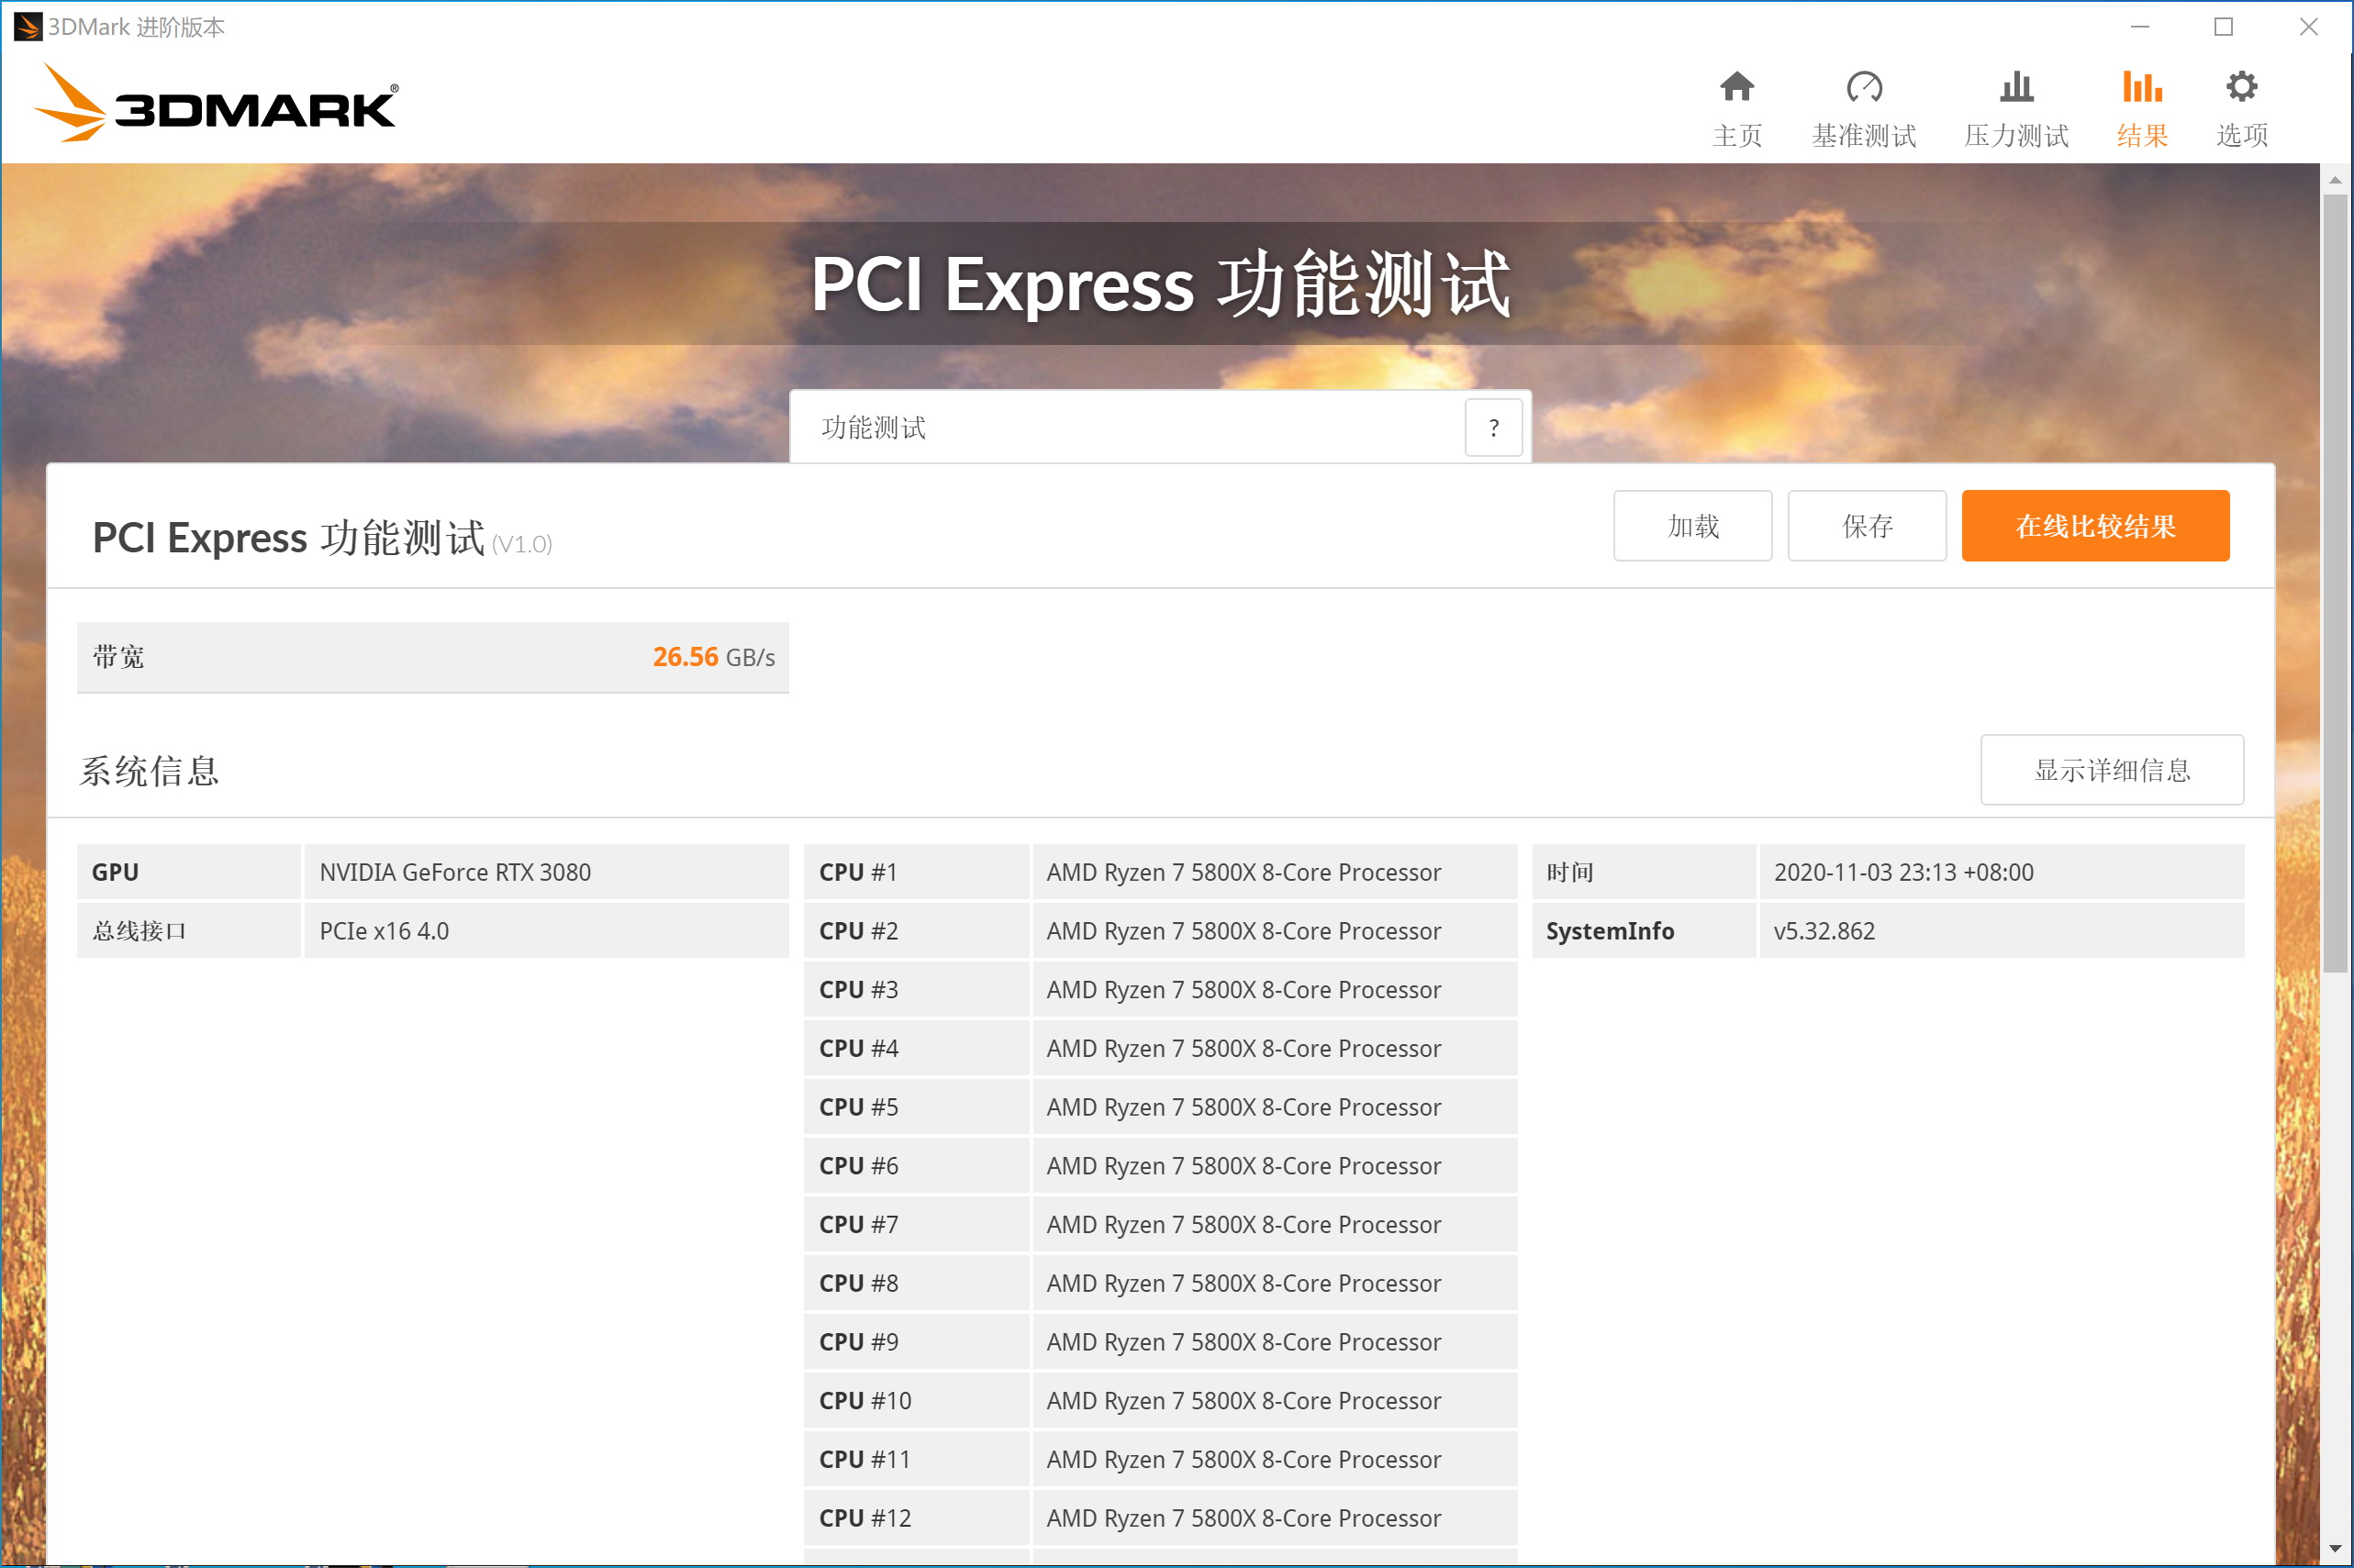
Task: Open 显示详细信息 to show system details
Action: click(x=2112, y=770)
